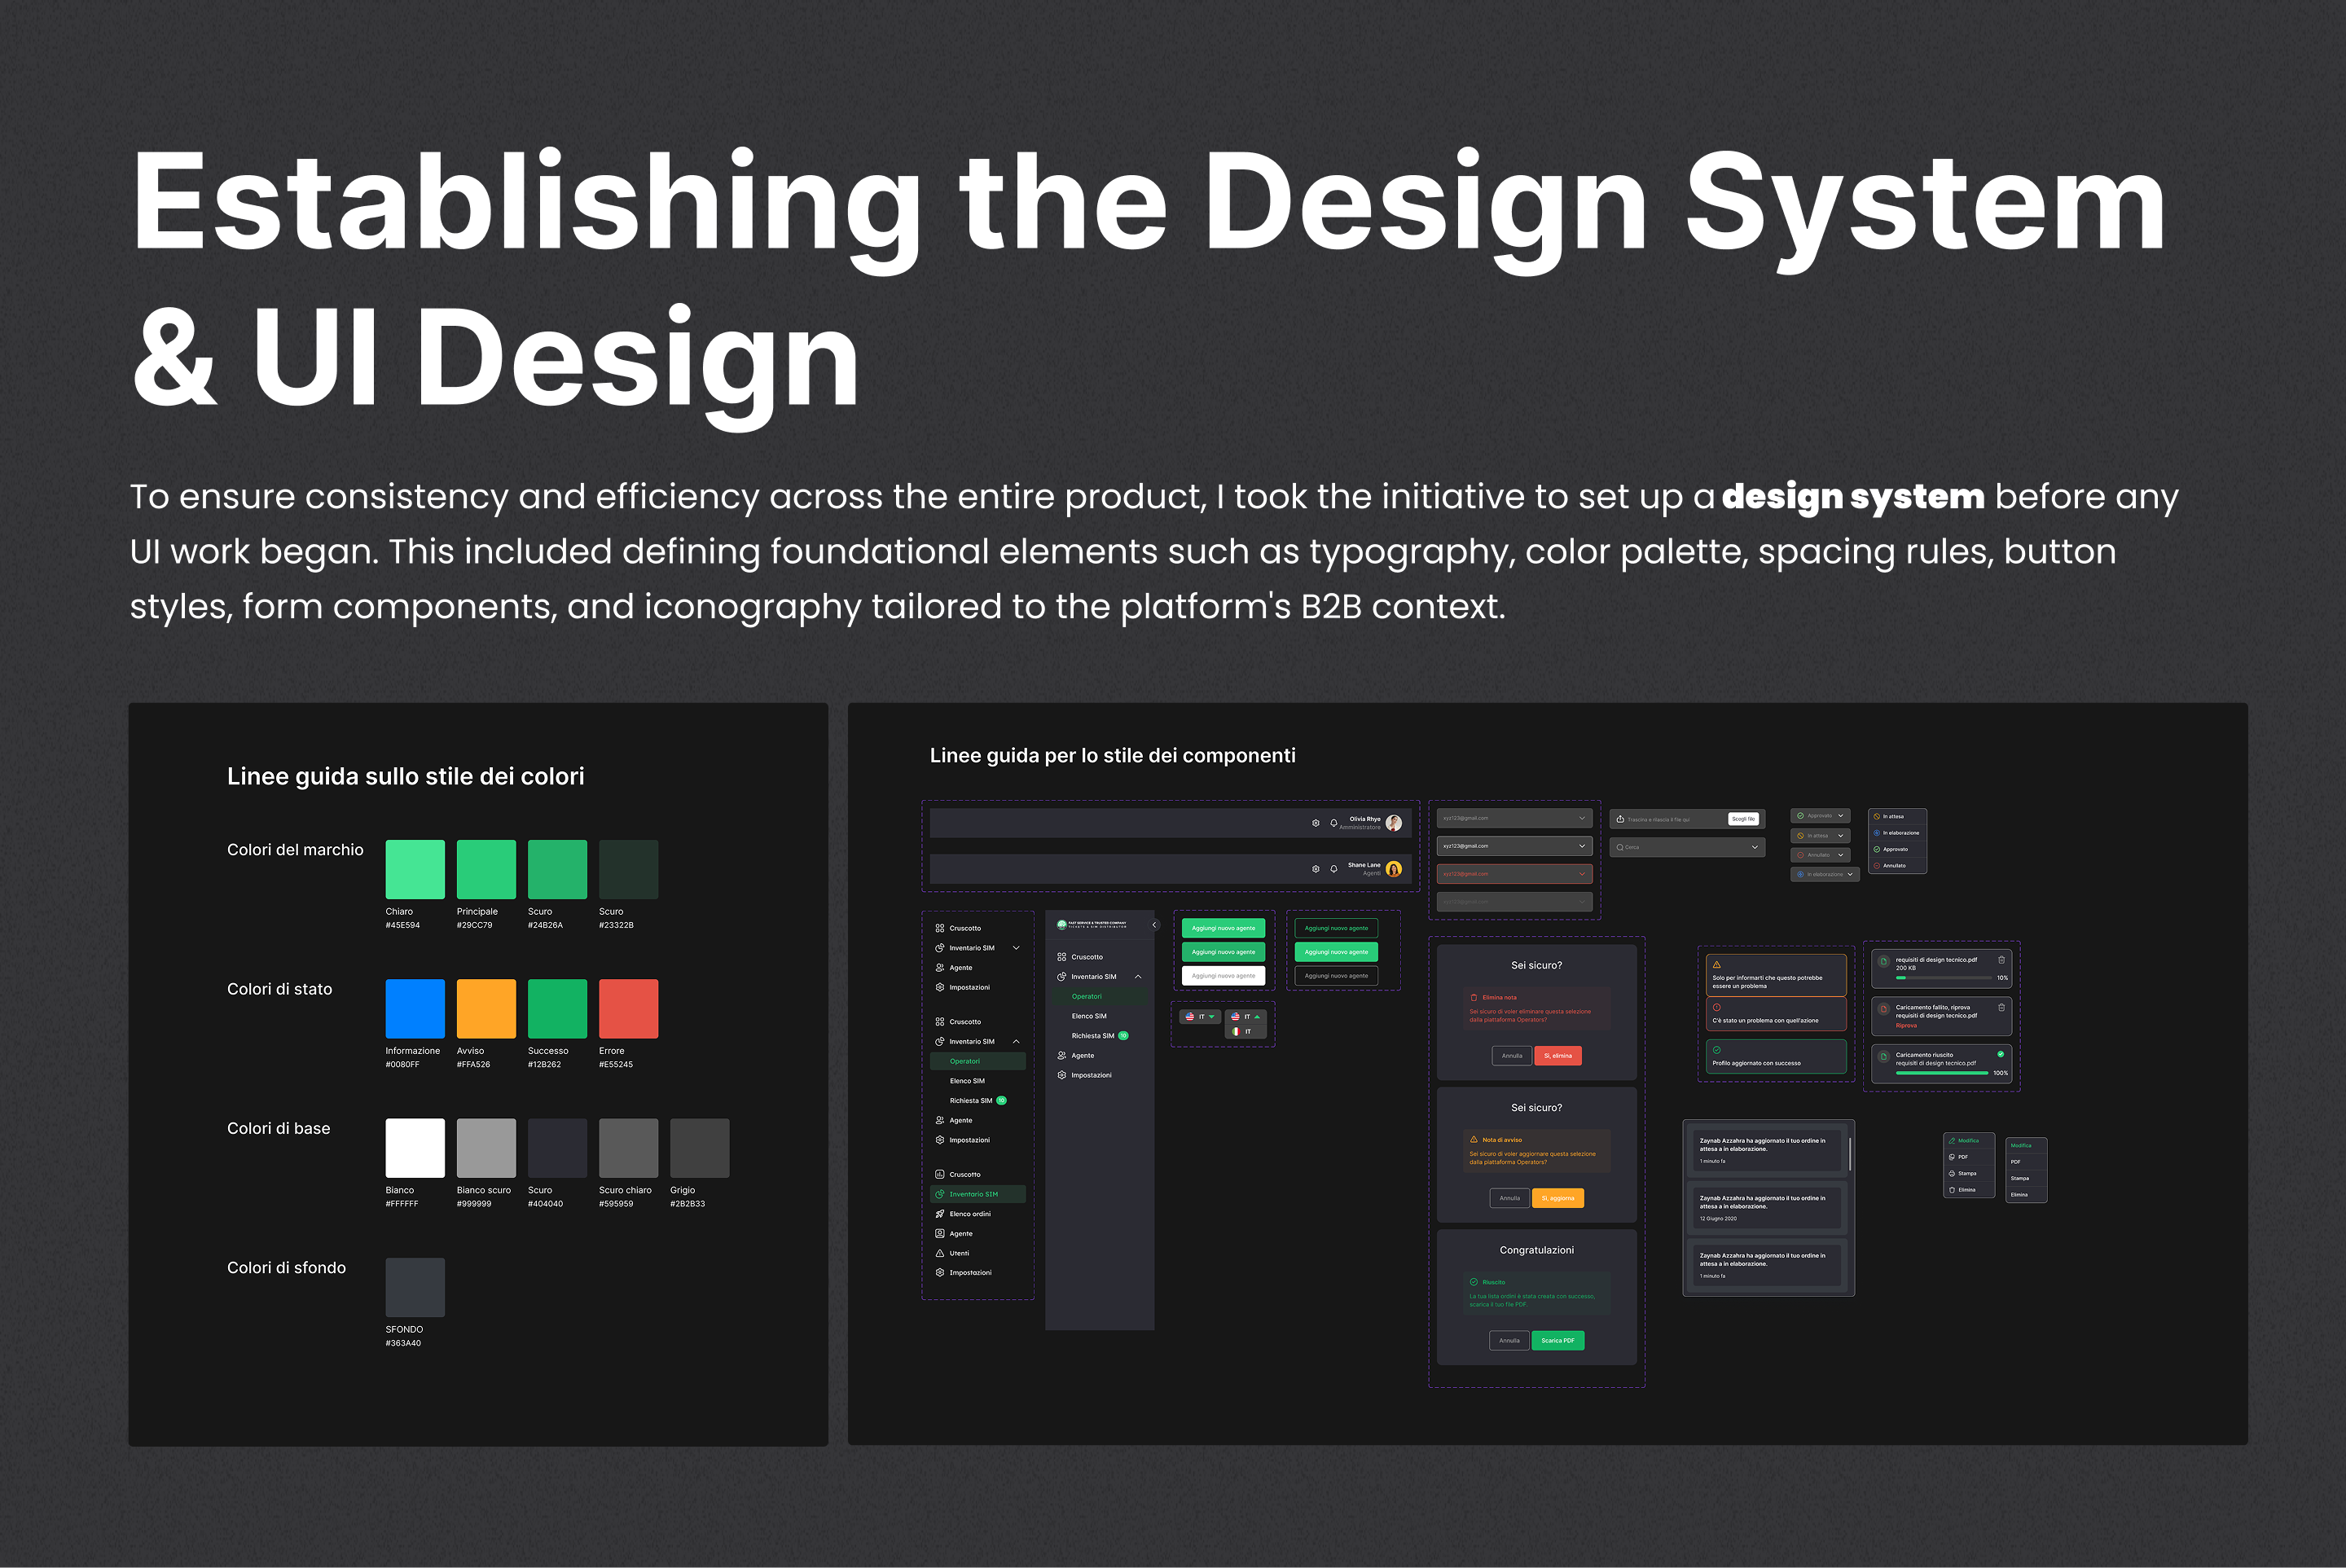The image size is (2346, 1568).
Task: Click the scrollbar in the notifications list
Action: click(1850, 1153)
